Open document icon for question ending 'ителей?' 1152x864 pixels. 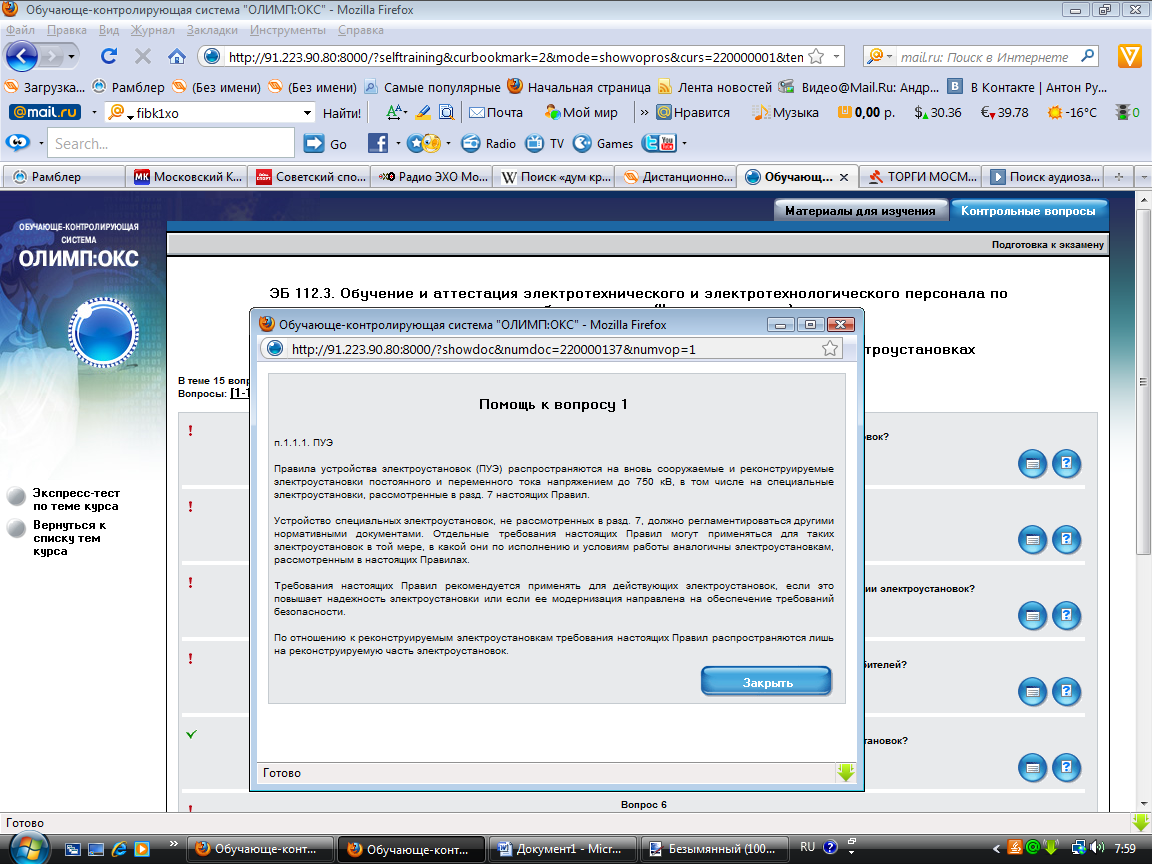(1032, 691)
